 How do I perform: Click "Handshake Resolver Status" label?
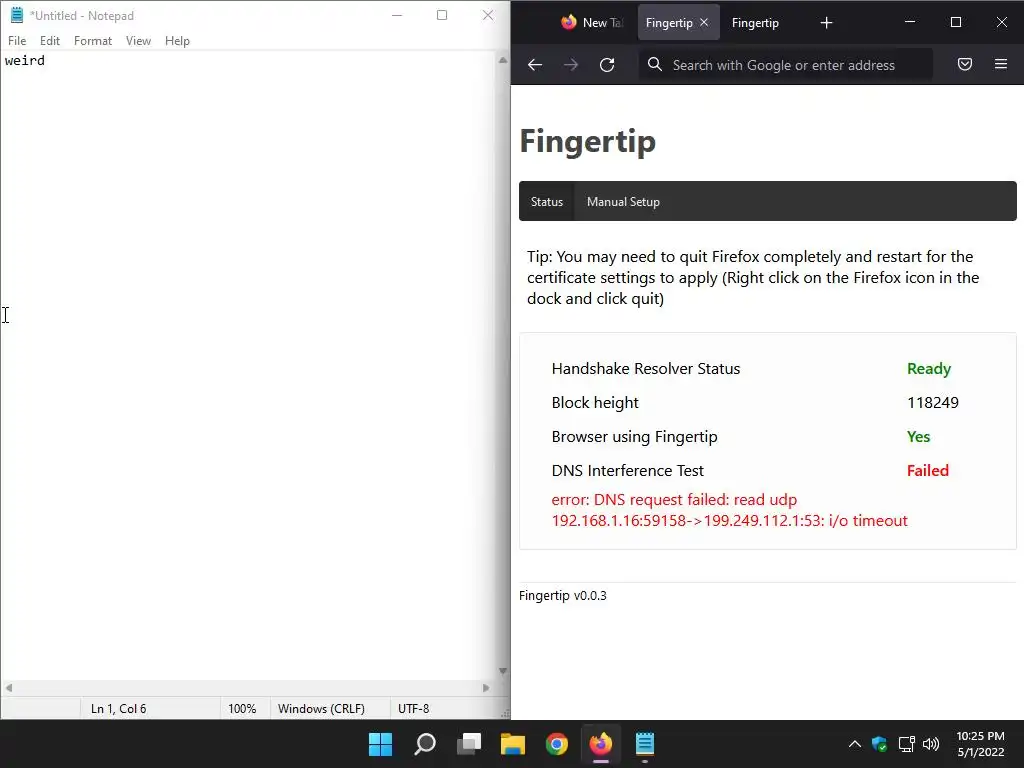click(x=645, y=368)
